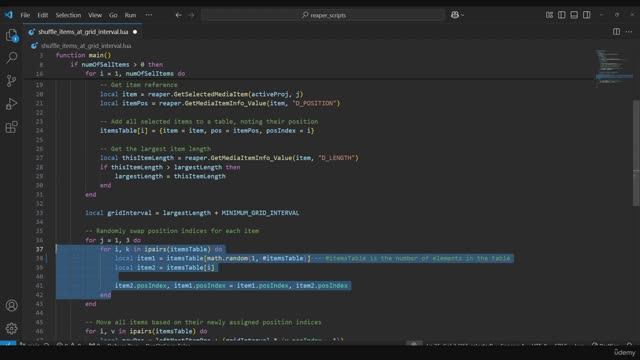Open Customize Layout icon in title bar
This screenshot has width=640, height=360.
click(x=549, y=15)
